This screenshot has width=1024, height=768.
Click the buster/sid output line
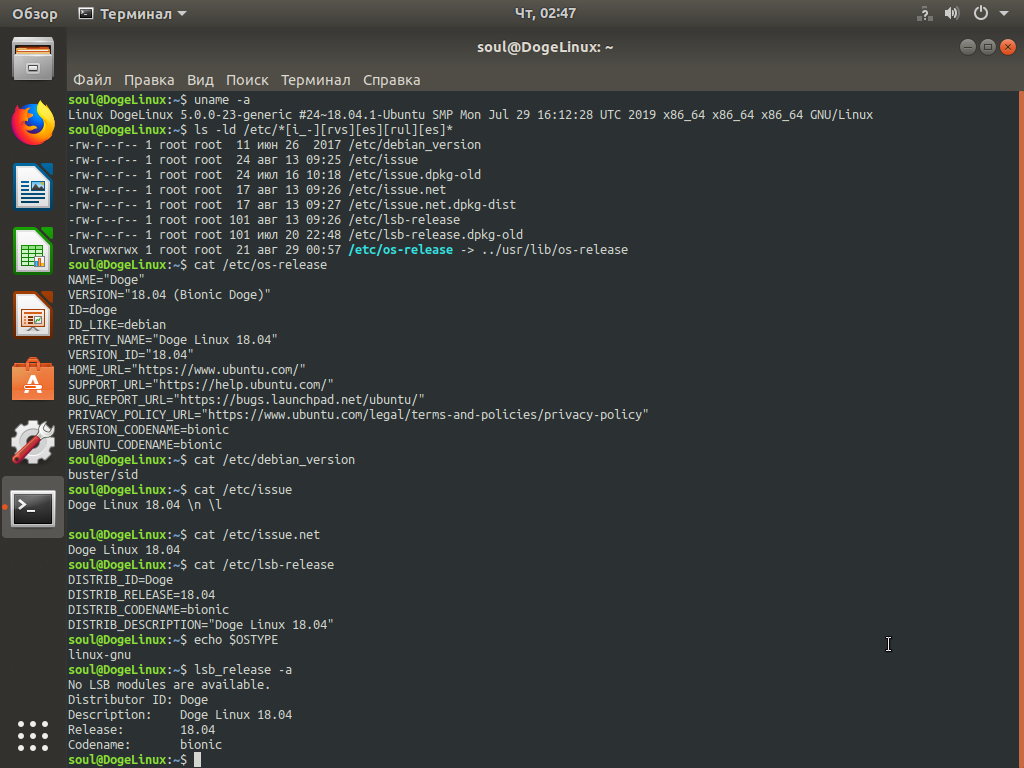click(103, 475)
